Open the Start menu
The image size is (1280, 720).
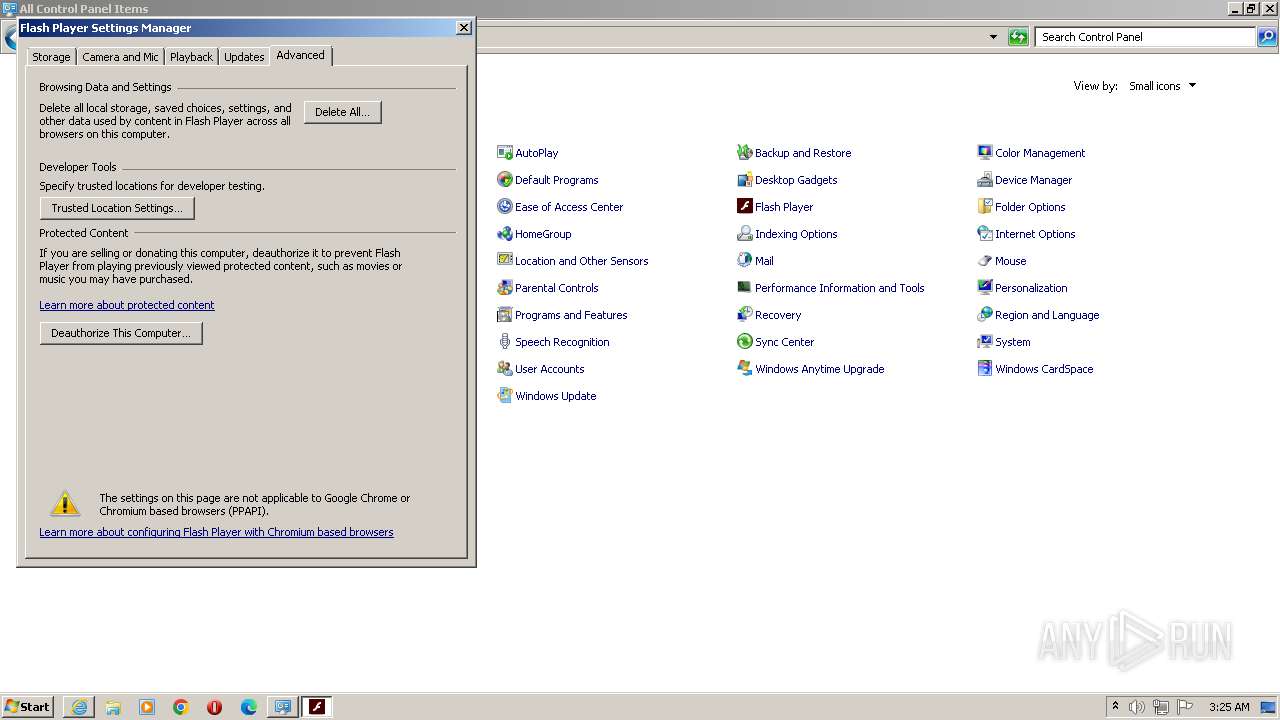click(x=28, y=706)
